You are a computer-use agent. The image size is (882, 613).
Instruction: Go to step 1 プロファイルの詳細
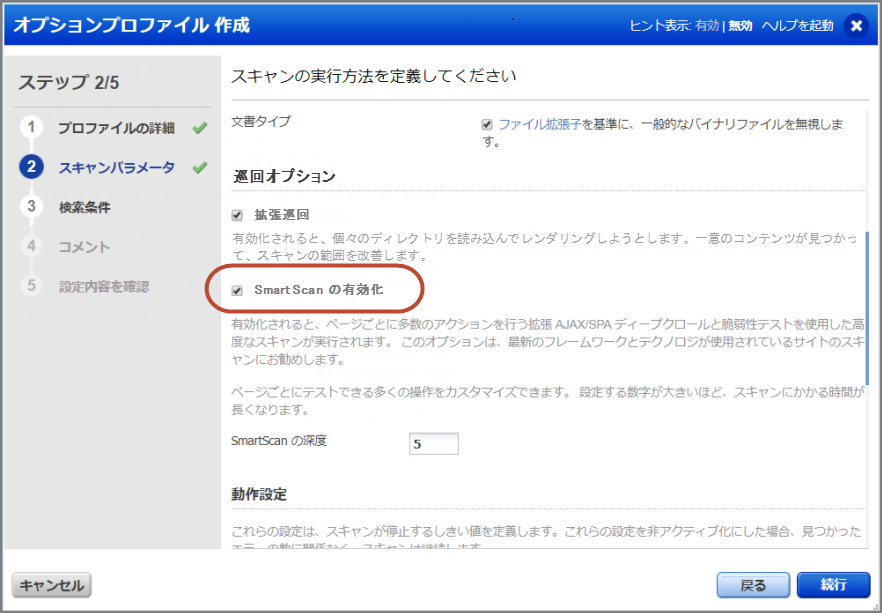point(116,128)
